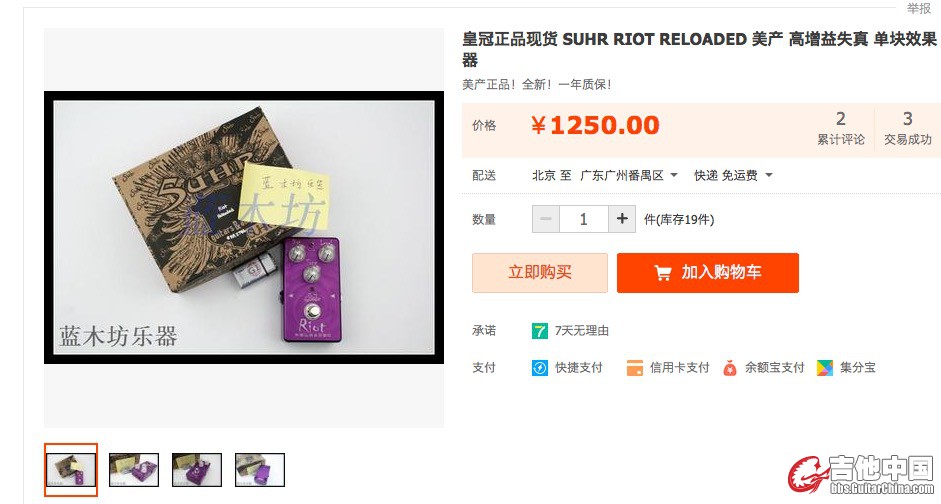The width and height of the screenshot is (941, 504).
Task: Click the 立即购买 buy now button
Action: (x=540, y=273)
